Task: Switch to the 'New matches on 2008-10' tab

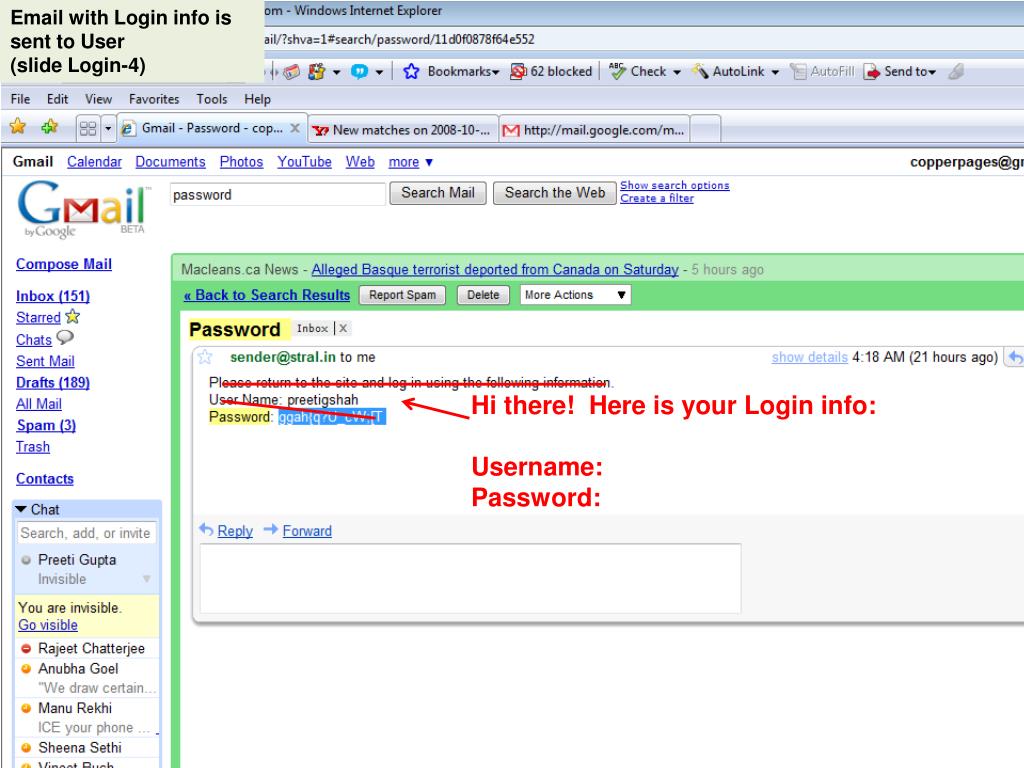Action: coord(400,129)
